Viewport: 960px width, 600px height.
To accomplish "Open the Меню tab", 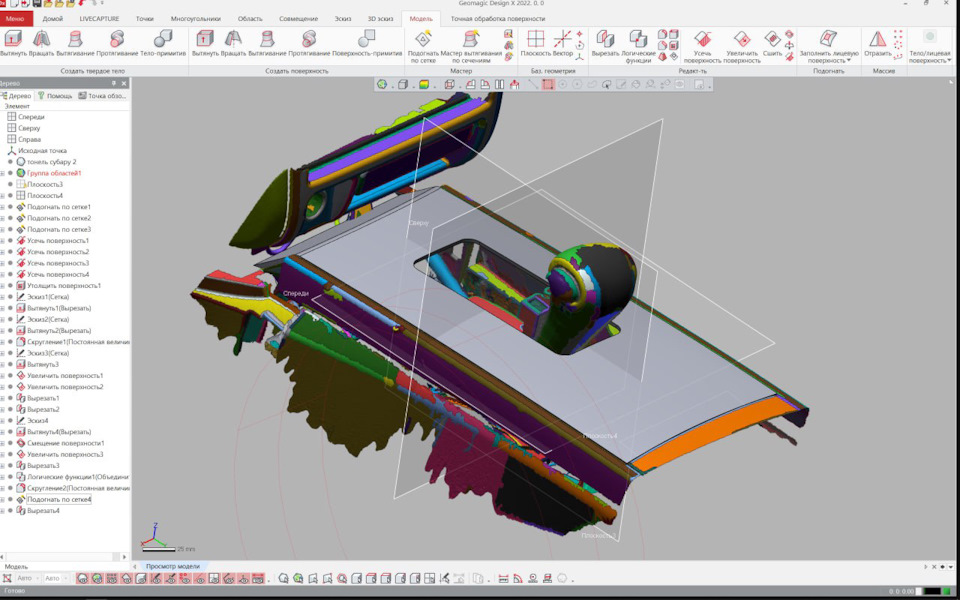I will 16,18.
